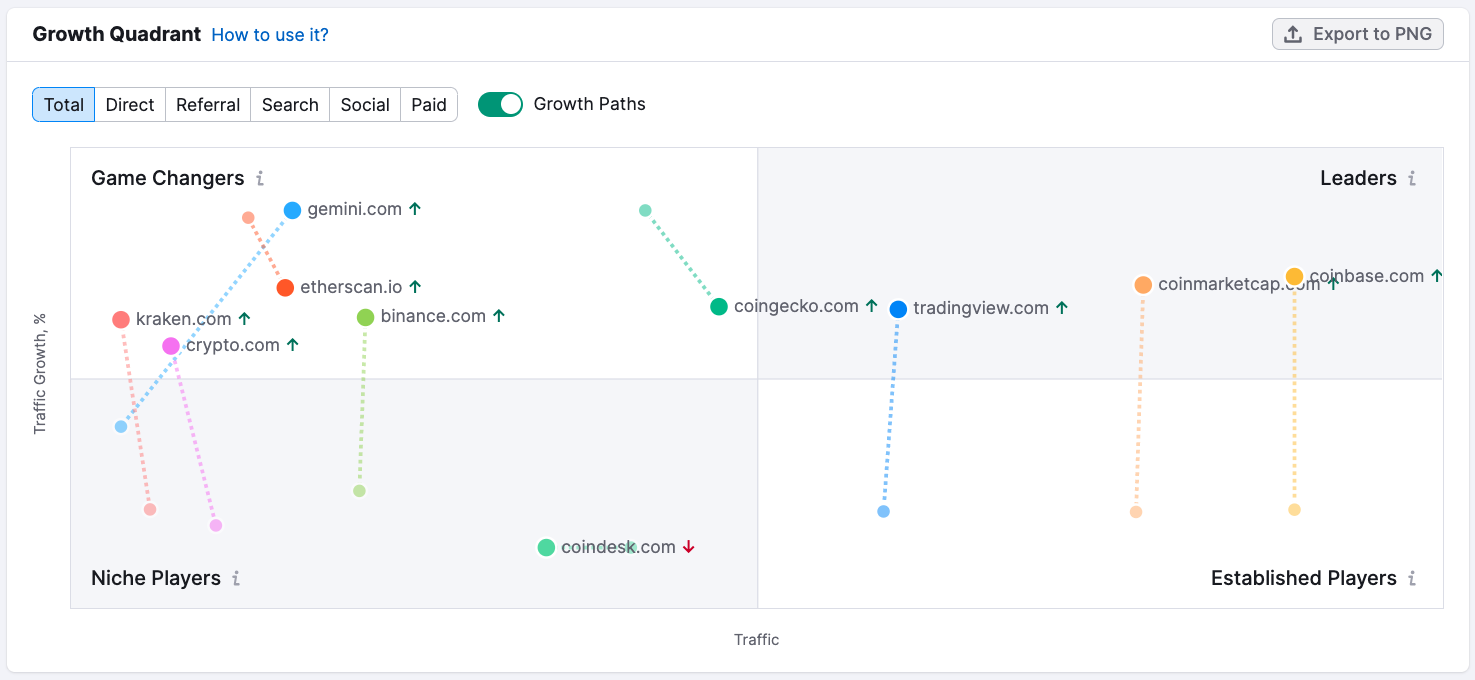Click the up arrow beside gemini.com
Image resolution: width=1475 pixels, height=680 pixels.
point(415,209)
